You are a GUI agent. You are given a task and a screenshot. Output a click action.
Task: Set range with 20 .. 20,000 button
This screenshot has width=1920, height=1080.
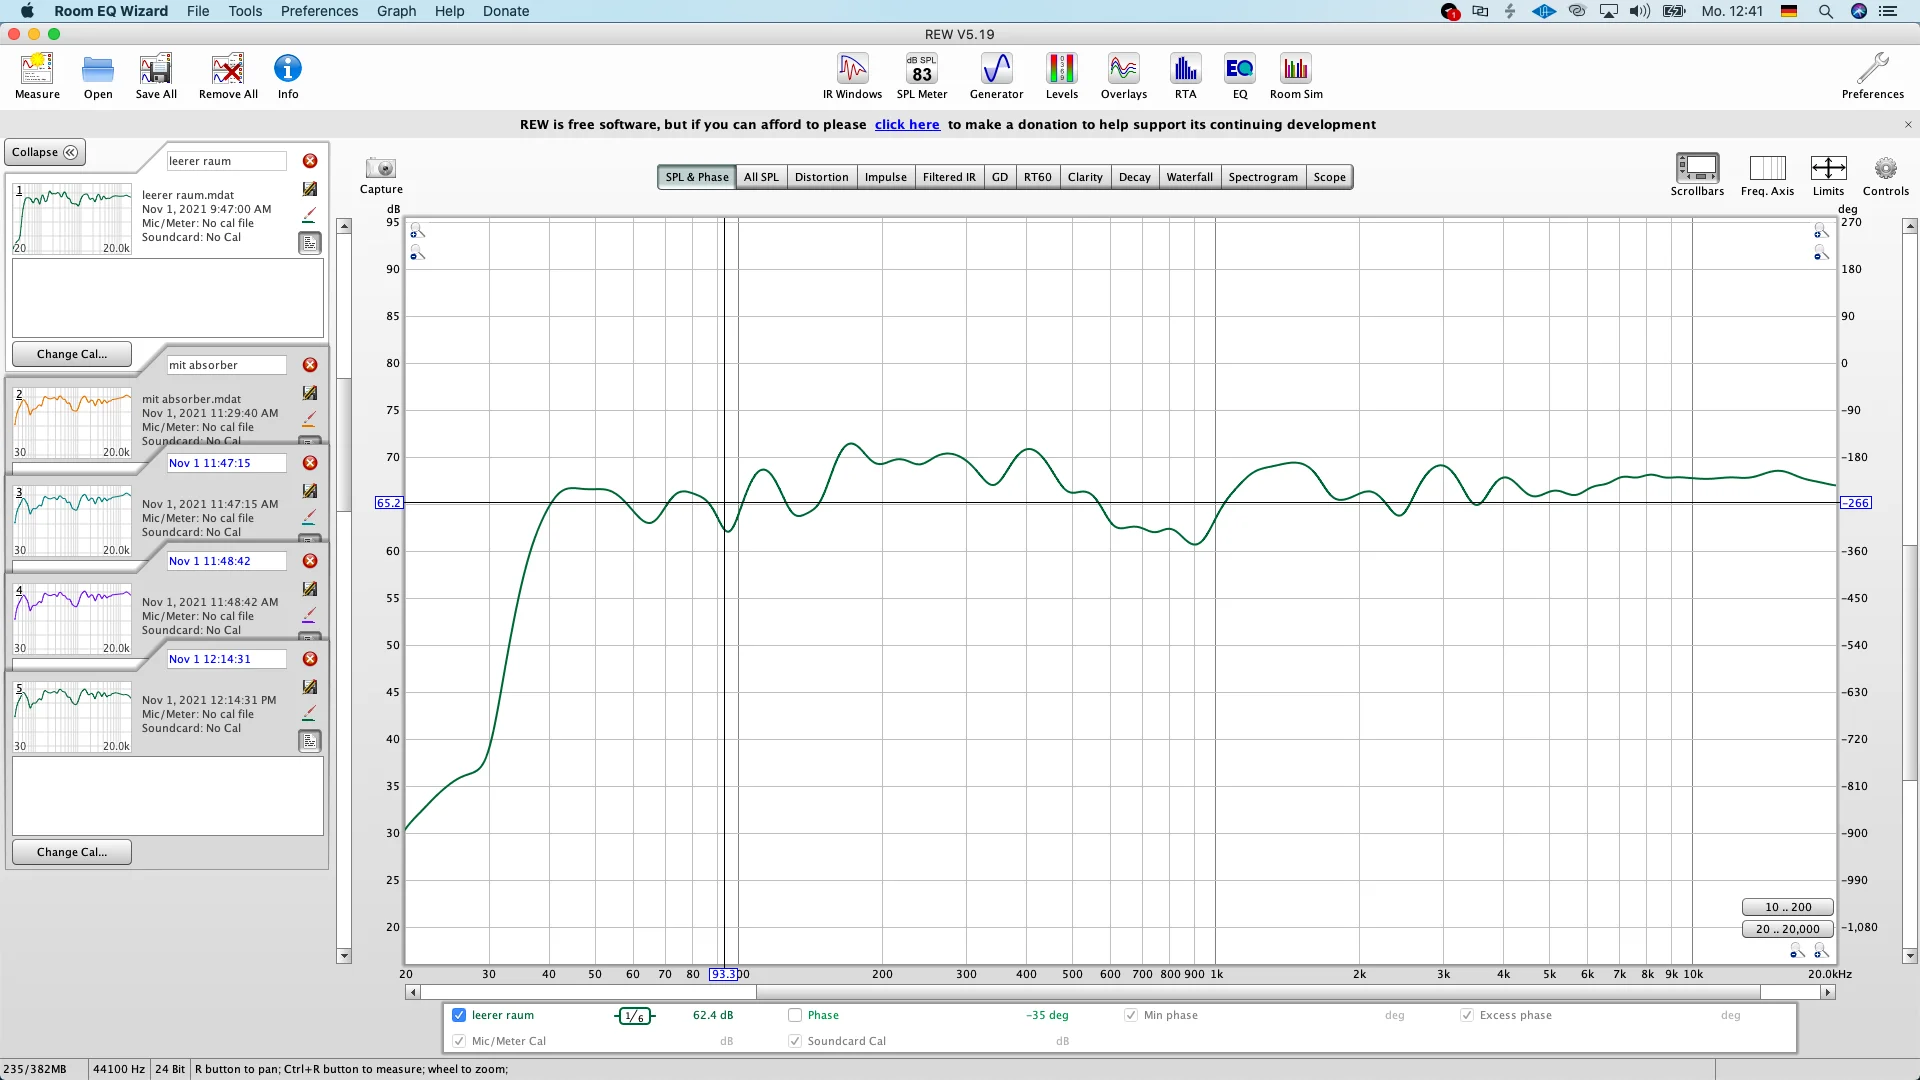click(x=1787, y=929)
